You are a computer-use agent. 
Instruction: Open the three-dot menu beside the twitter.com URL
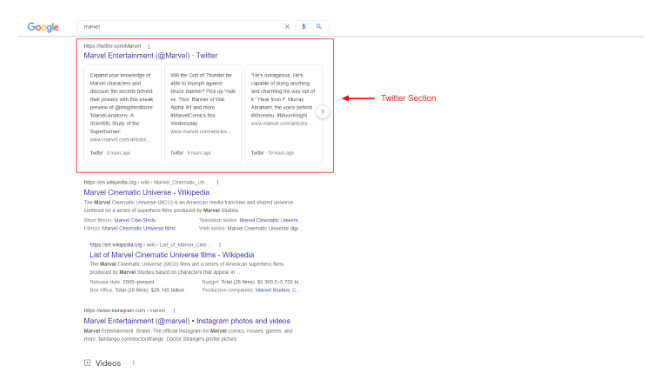pos(149,46)
